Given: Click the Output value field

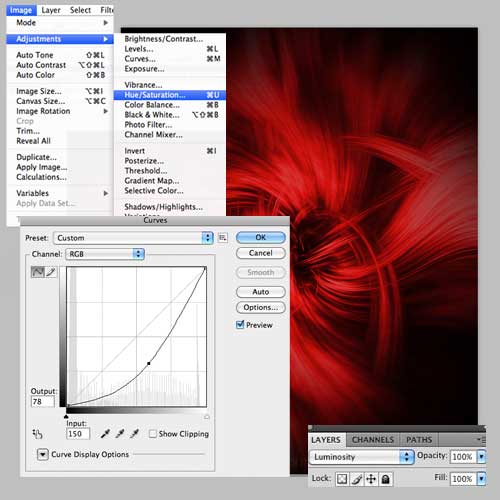Looking at the screenshot, I should click(43, 402).
